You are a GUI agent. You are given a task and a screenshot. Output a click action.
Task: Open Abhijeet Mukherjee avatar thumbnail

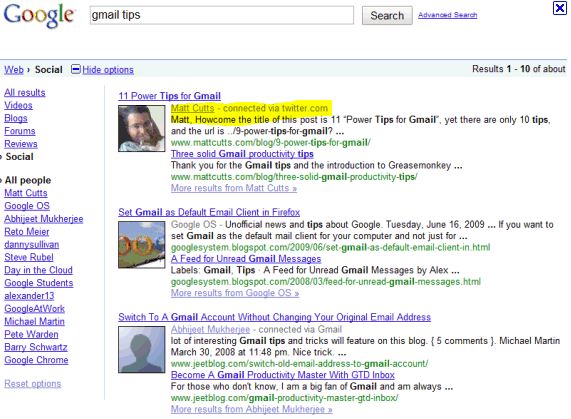coord(141,349)
